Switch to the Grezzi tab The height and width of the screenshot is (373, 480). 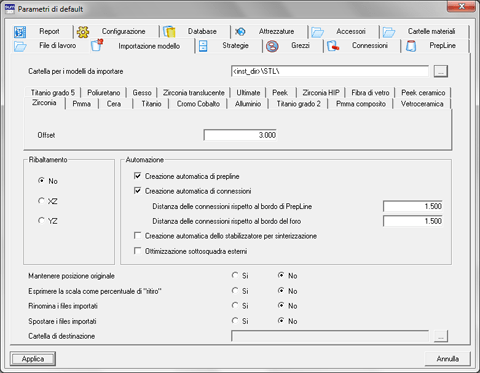click(x=293, y=46)
